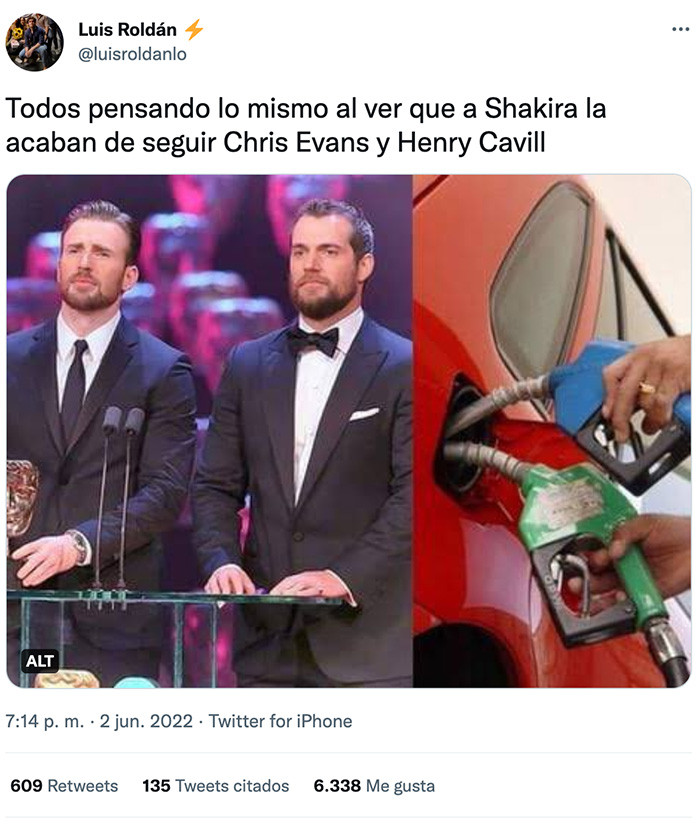The image size is (700, 825).
Task: View the 609 Retweets list
Action: point(64,786)
